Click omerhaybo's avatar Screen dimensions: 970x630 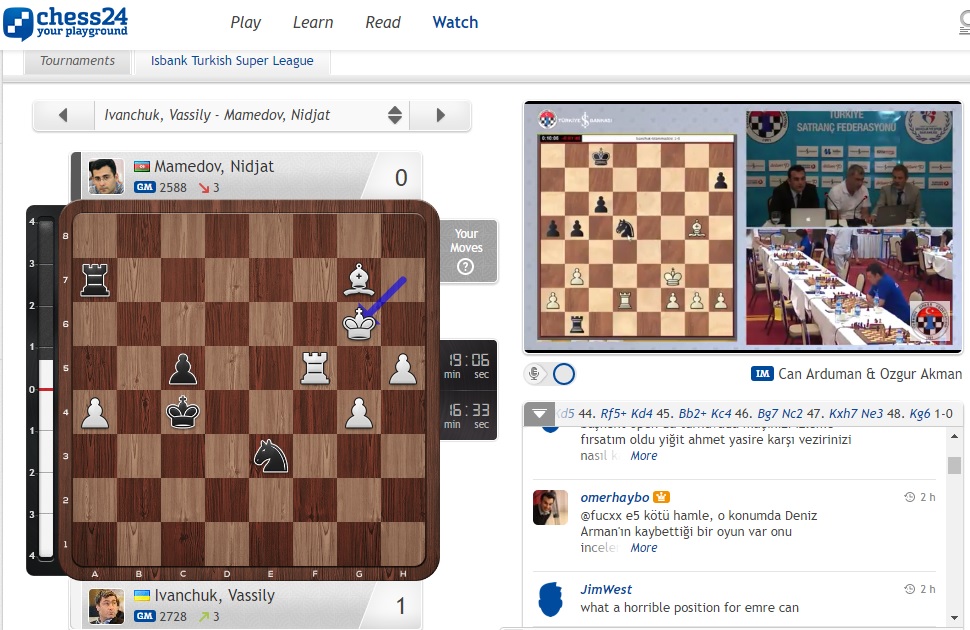coord(550,507)
